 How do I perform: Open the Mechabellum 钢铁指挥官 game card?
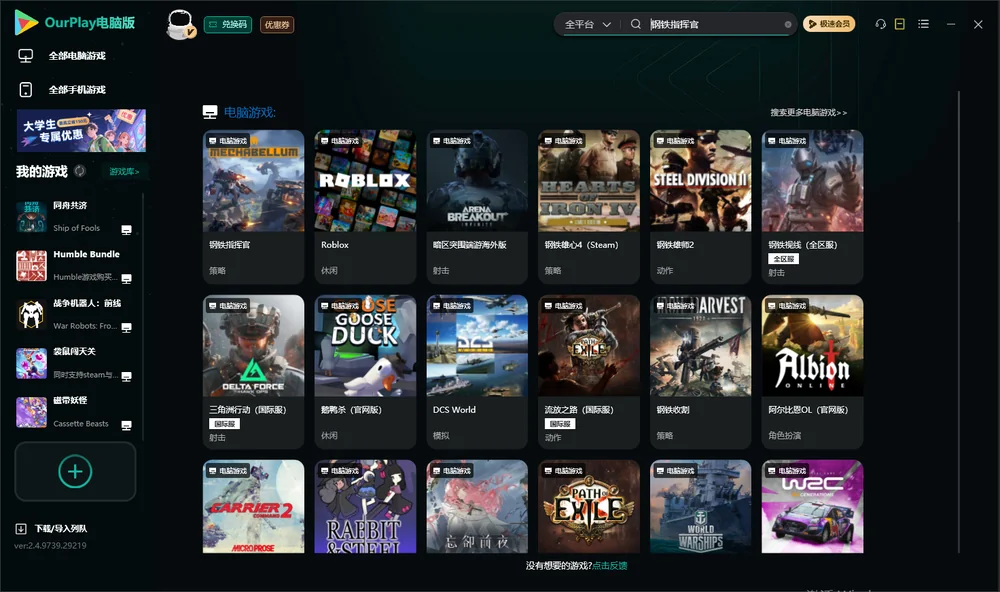253,207
